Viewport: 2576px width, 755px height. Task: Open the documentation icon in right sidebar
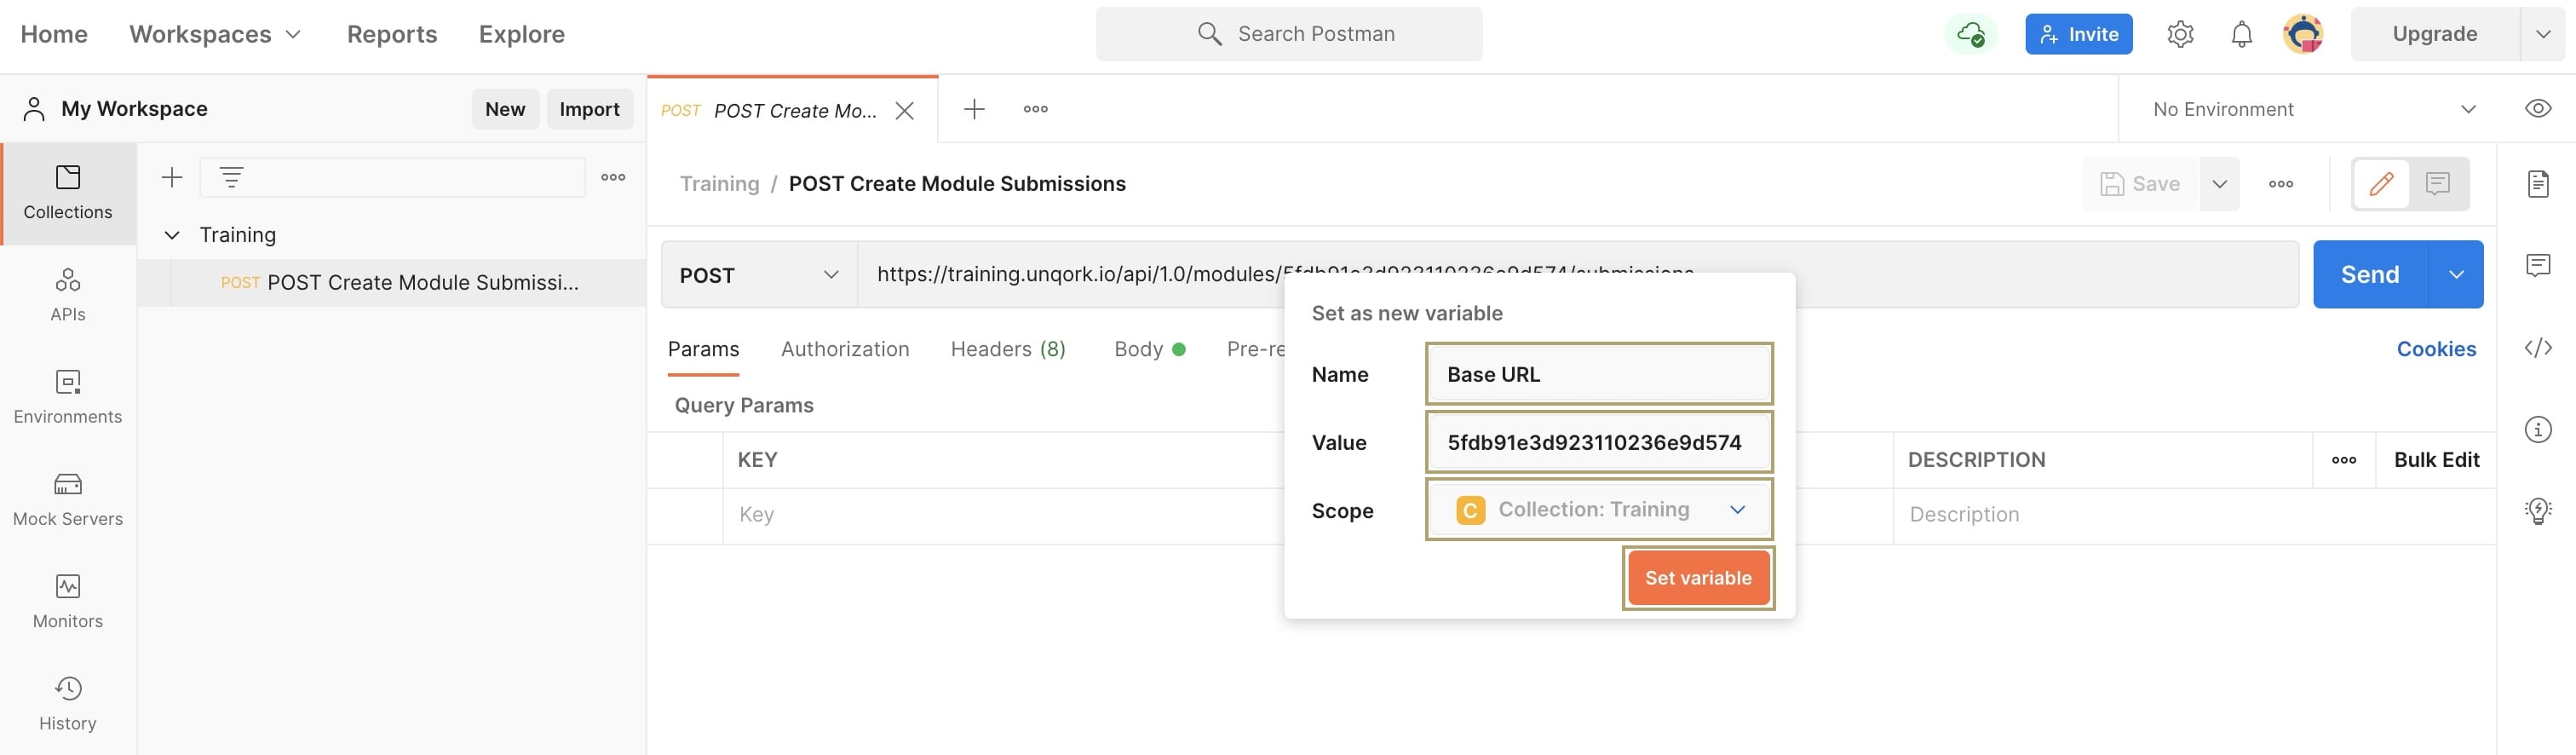point(2538,184)
